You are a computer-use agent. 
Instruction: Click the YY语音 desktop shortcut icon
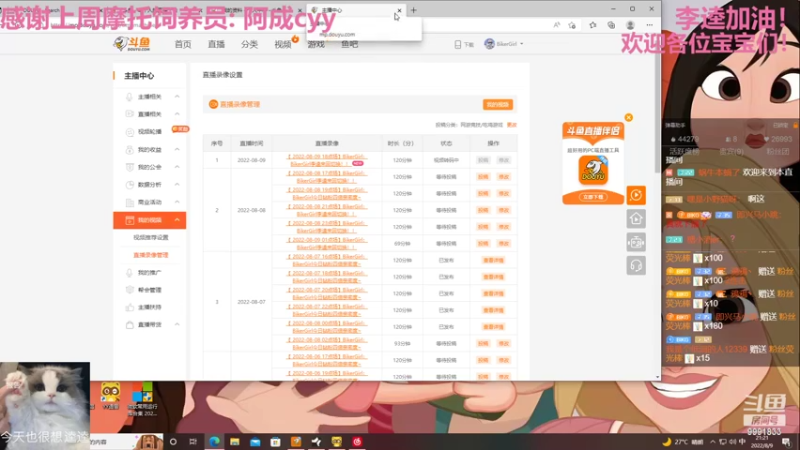(110, 397)
